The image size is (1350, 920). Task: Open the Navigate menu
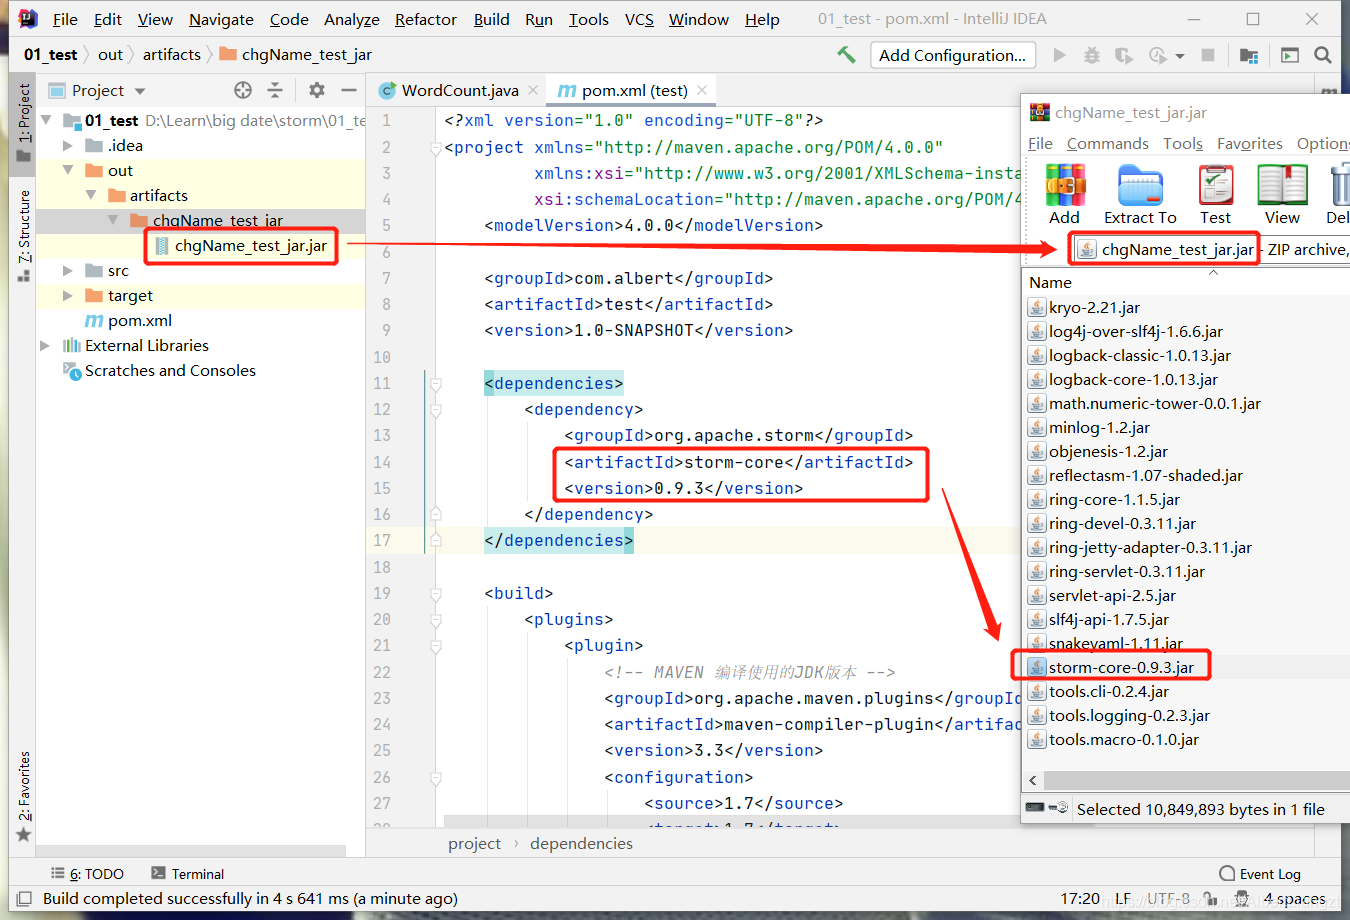click(x=221, y=19)
